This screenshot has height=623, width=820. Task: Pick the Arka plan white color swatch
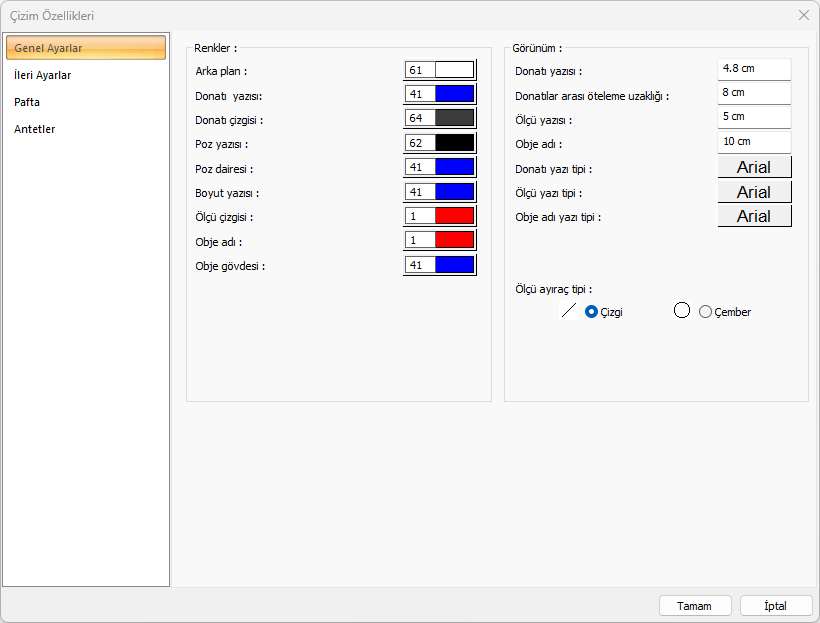pyautogui.click(x=454, y=70)
